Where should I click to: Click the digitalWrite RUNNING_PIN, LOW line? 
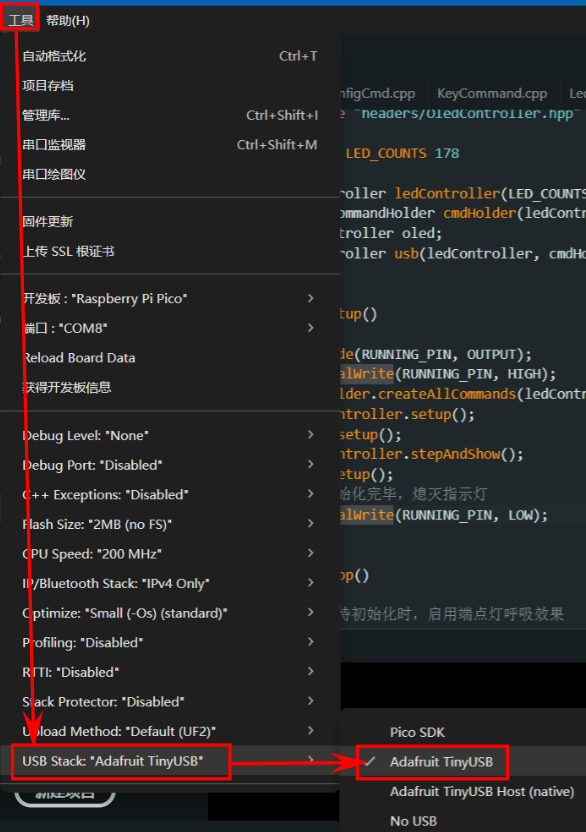444,515
